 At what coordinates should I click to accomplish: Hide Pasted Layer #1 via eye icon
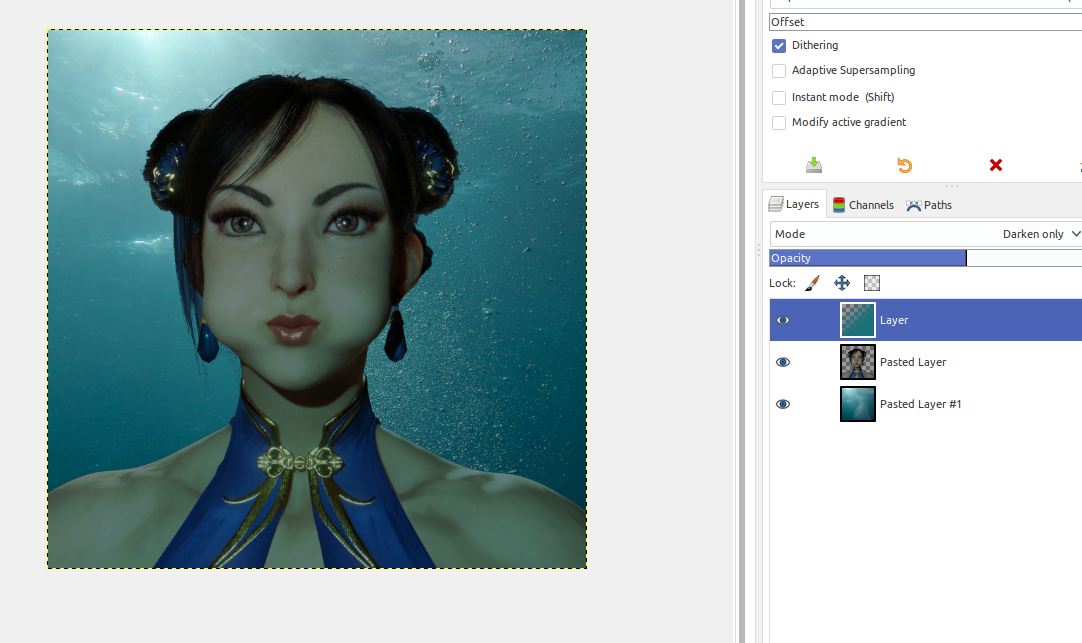click(x=783, y=404)
